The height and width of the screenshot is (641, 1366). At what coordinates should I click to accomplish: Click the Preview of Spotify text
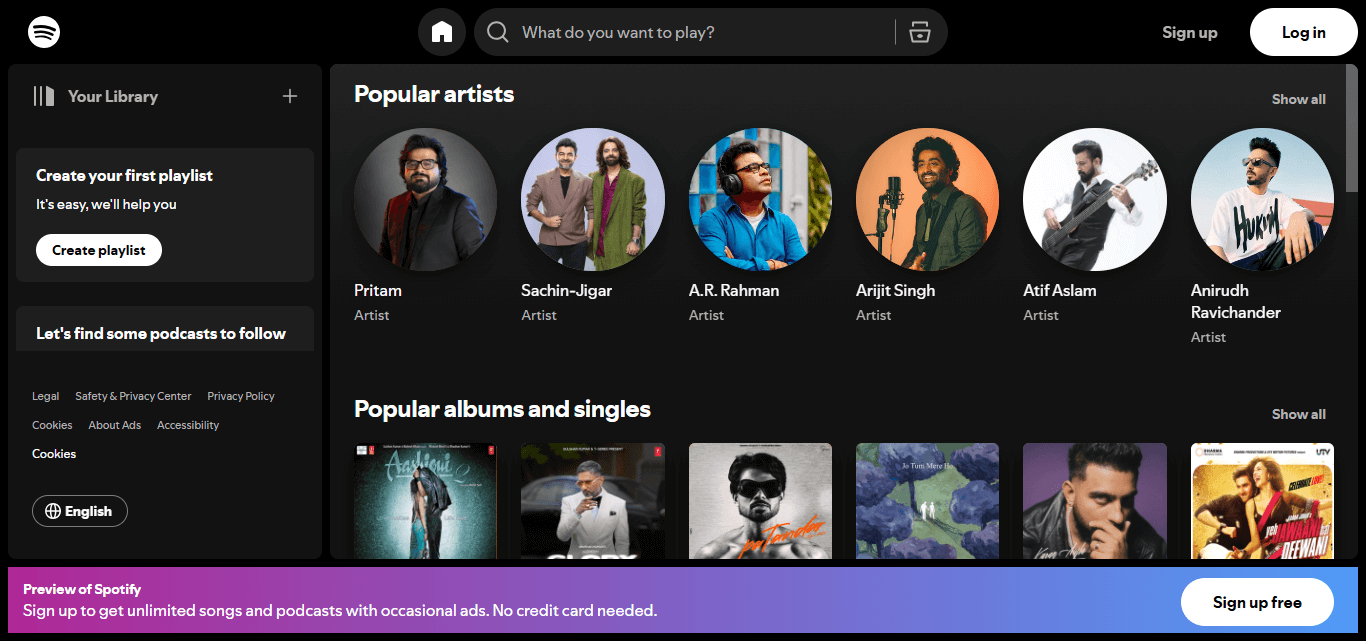point(82,589)
